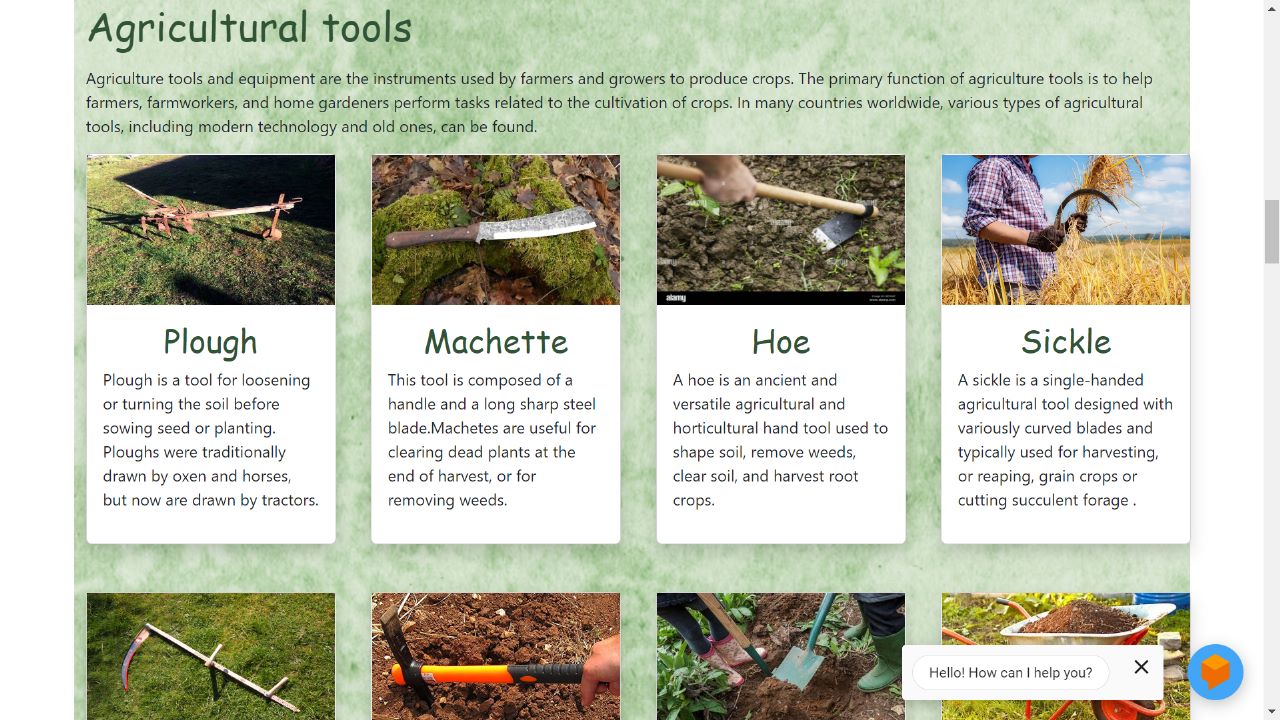
Task: Dismiss the chat greeting with the X
Action: tap(1141, 667)
